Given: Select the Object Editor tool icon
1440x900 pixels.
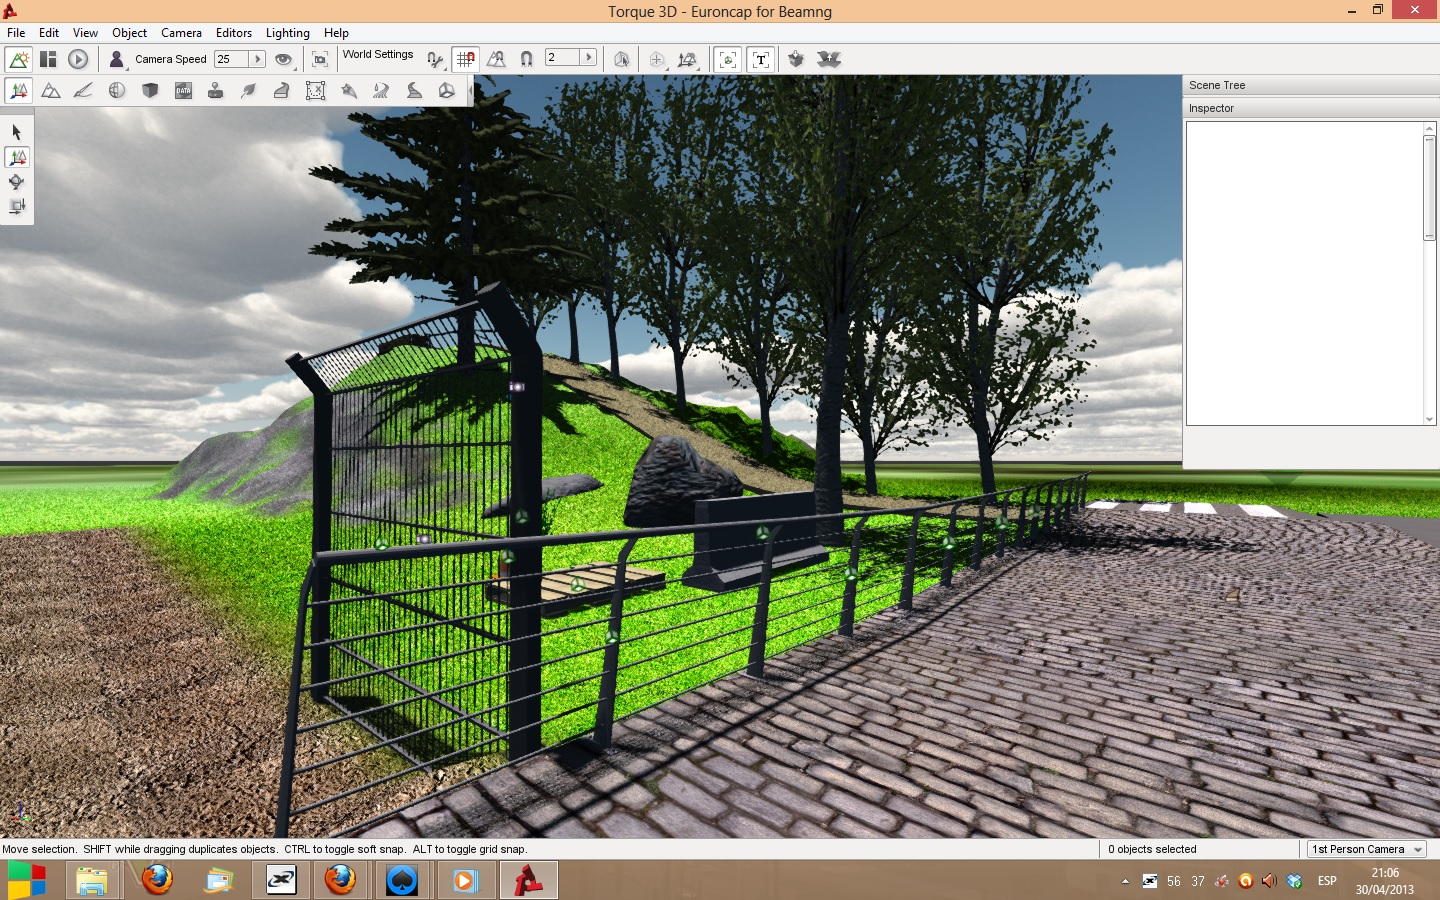Looking at the screenshot, I should click(x=19, y=91).
